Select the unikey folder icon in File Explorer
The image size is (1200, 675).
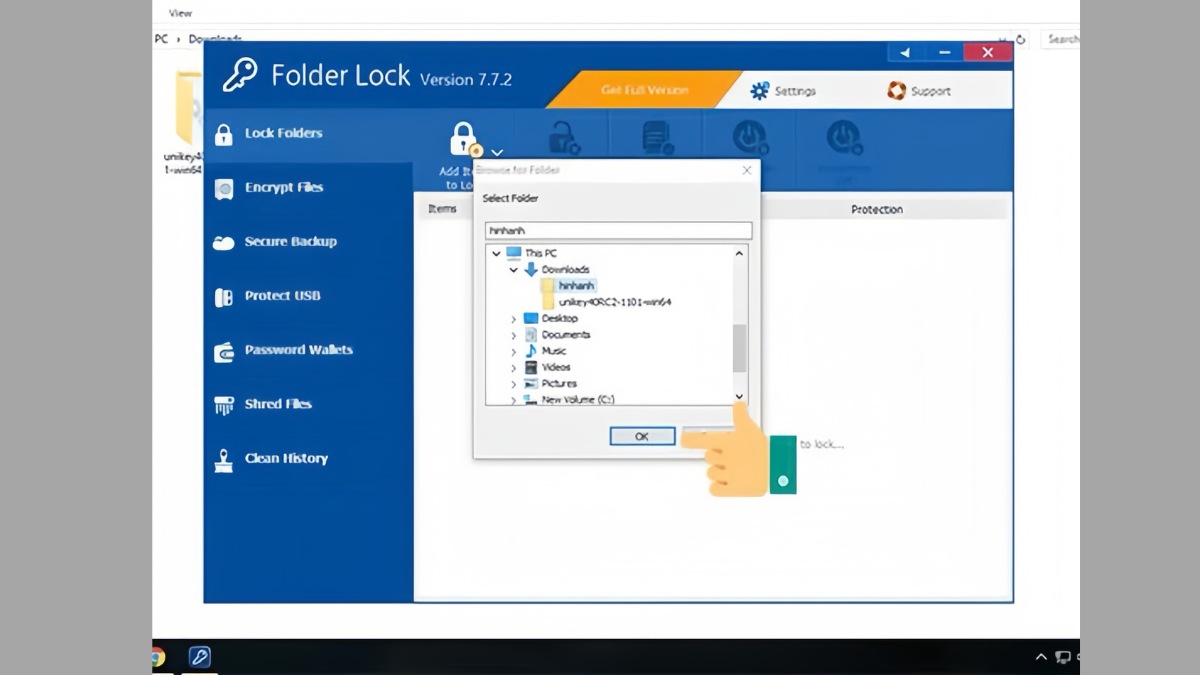[x=187, y=109]
